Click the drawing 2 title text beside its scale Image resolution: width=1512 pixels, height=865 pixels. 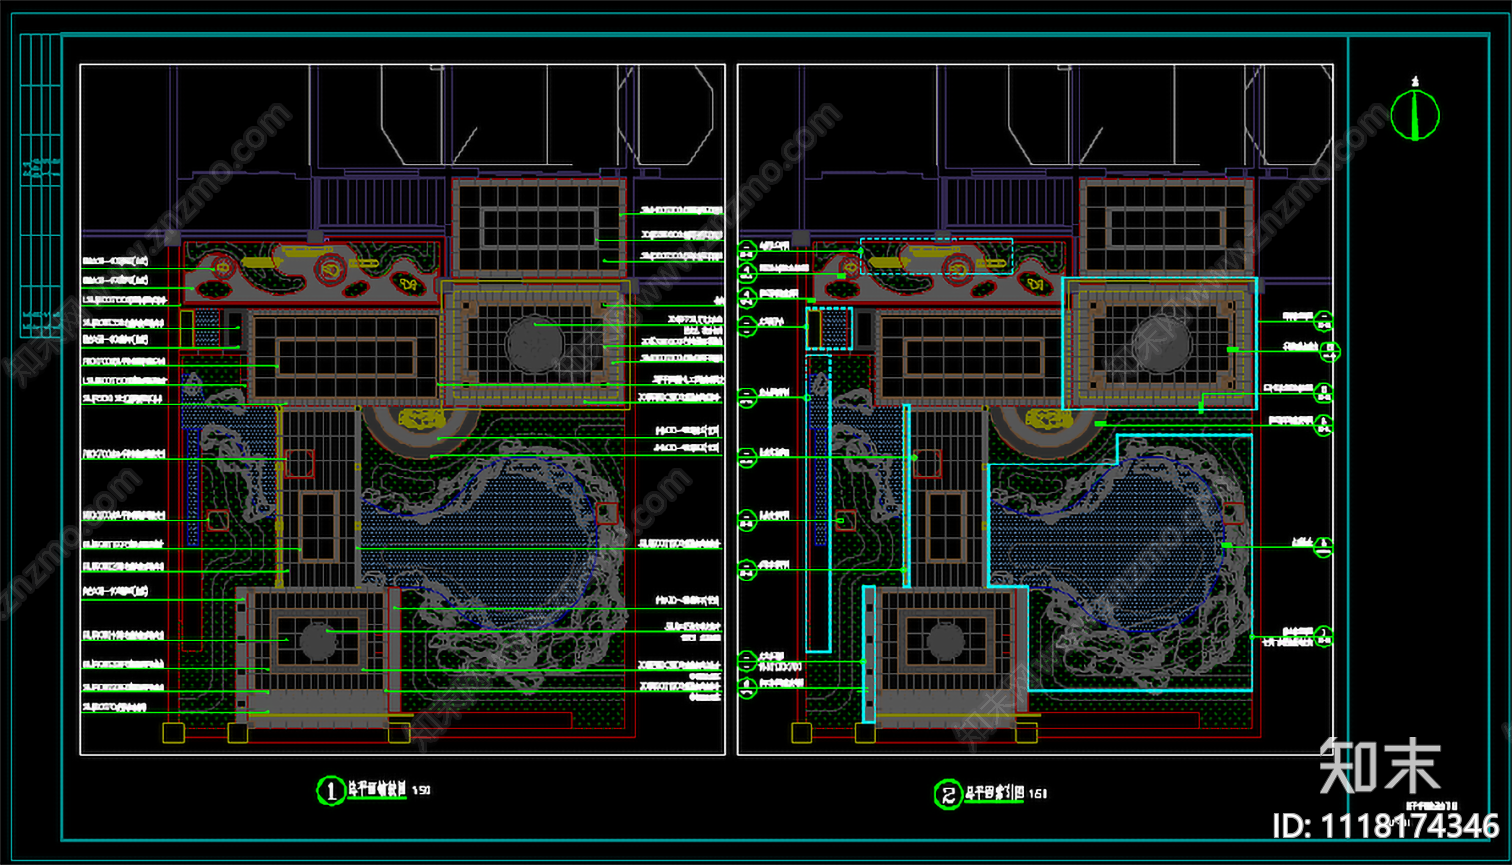tap(995, 793)
